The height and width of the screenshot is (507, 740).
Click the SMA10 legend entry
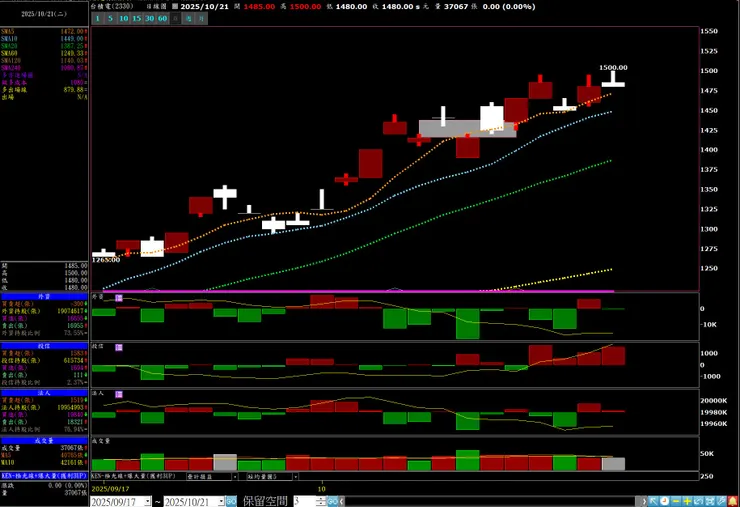[43, 39]
